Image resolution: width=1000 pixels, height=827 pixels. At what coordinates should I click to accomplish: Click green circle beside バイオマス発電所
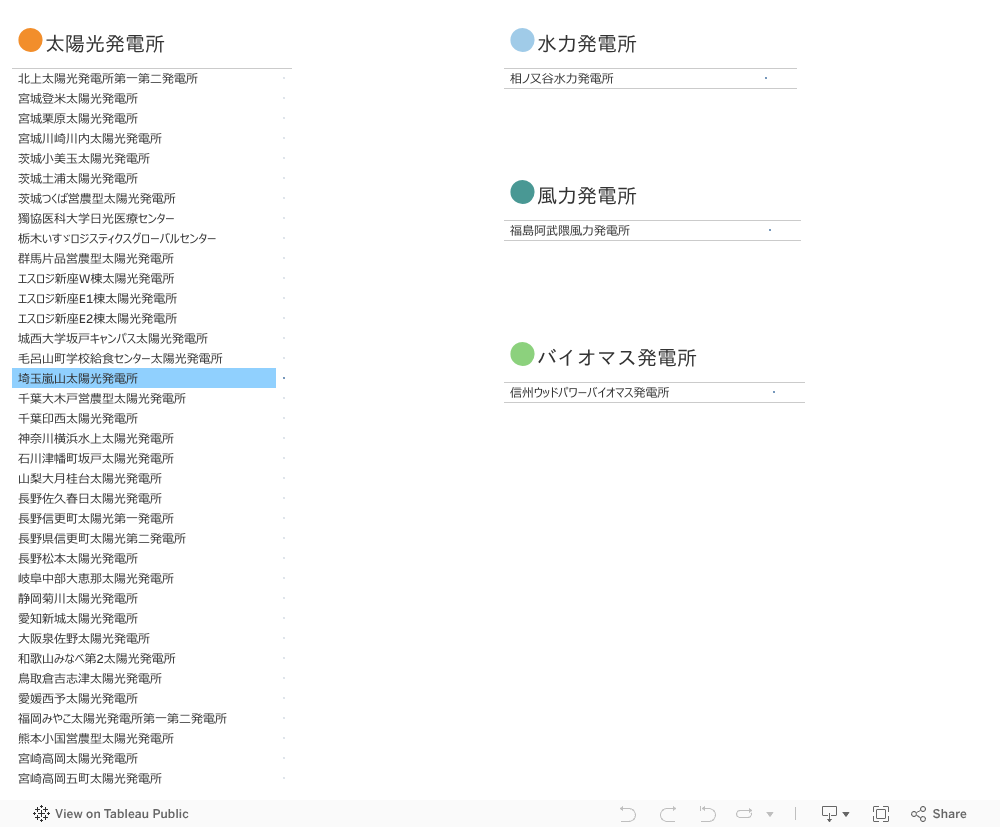click(522, 354)
